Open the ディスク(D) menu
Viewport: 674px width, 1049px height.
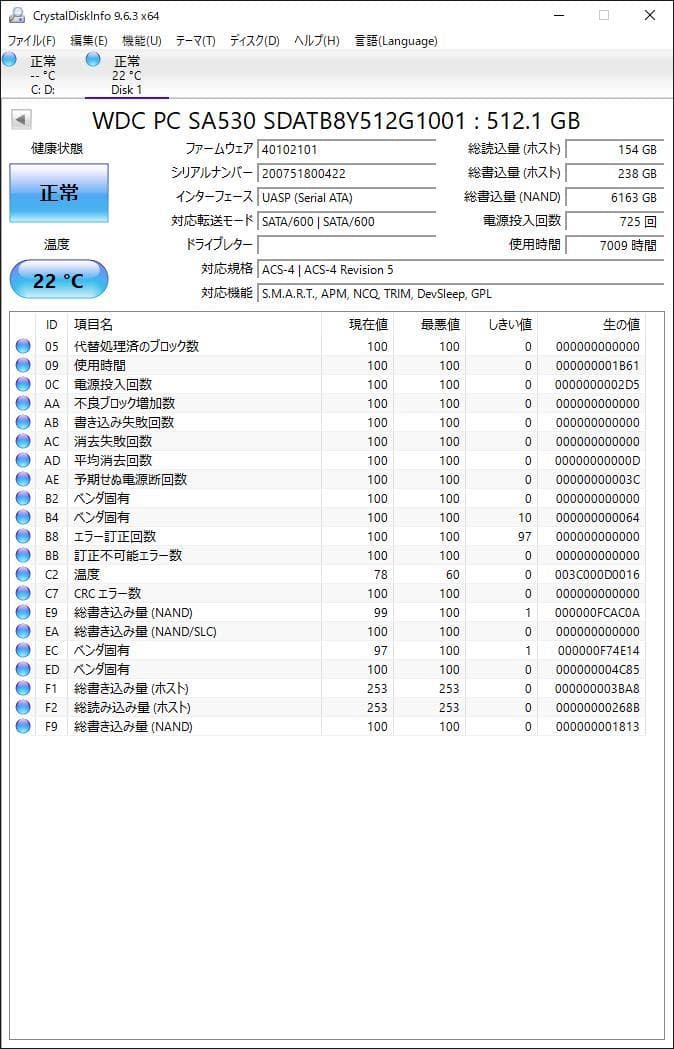coord(254,41)
